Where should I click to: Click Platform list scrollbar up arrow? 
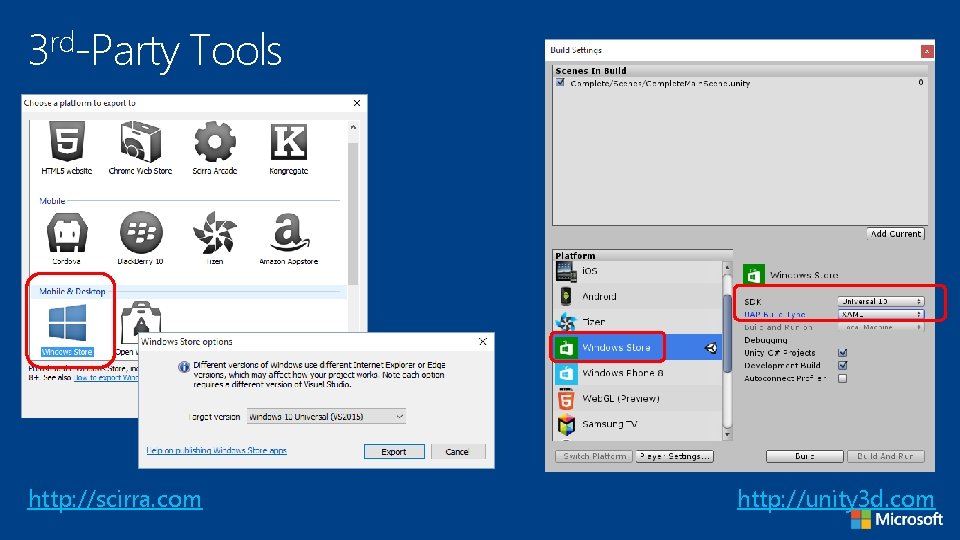tap(727, 267)
